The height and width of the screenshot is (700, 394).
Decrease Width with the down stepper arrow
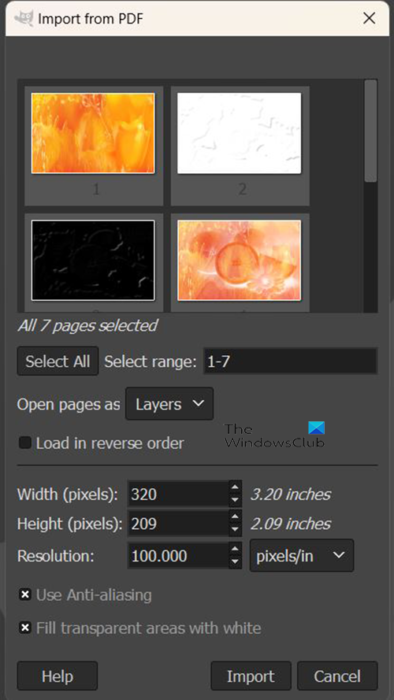235,501
